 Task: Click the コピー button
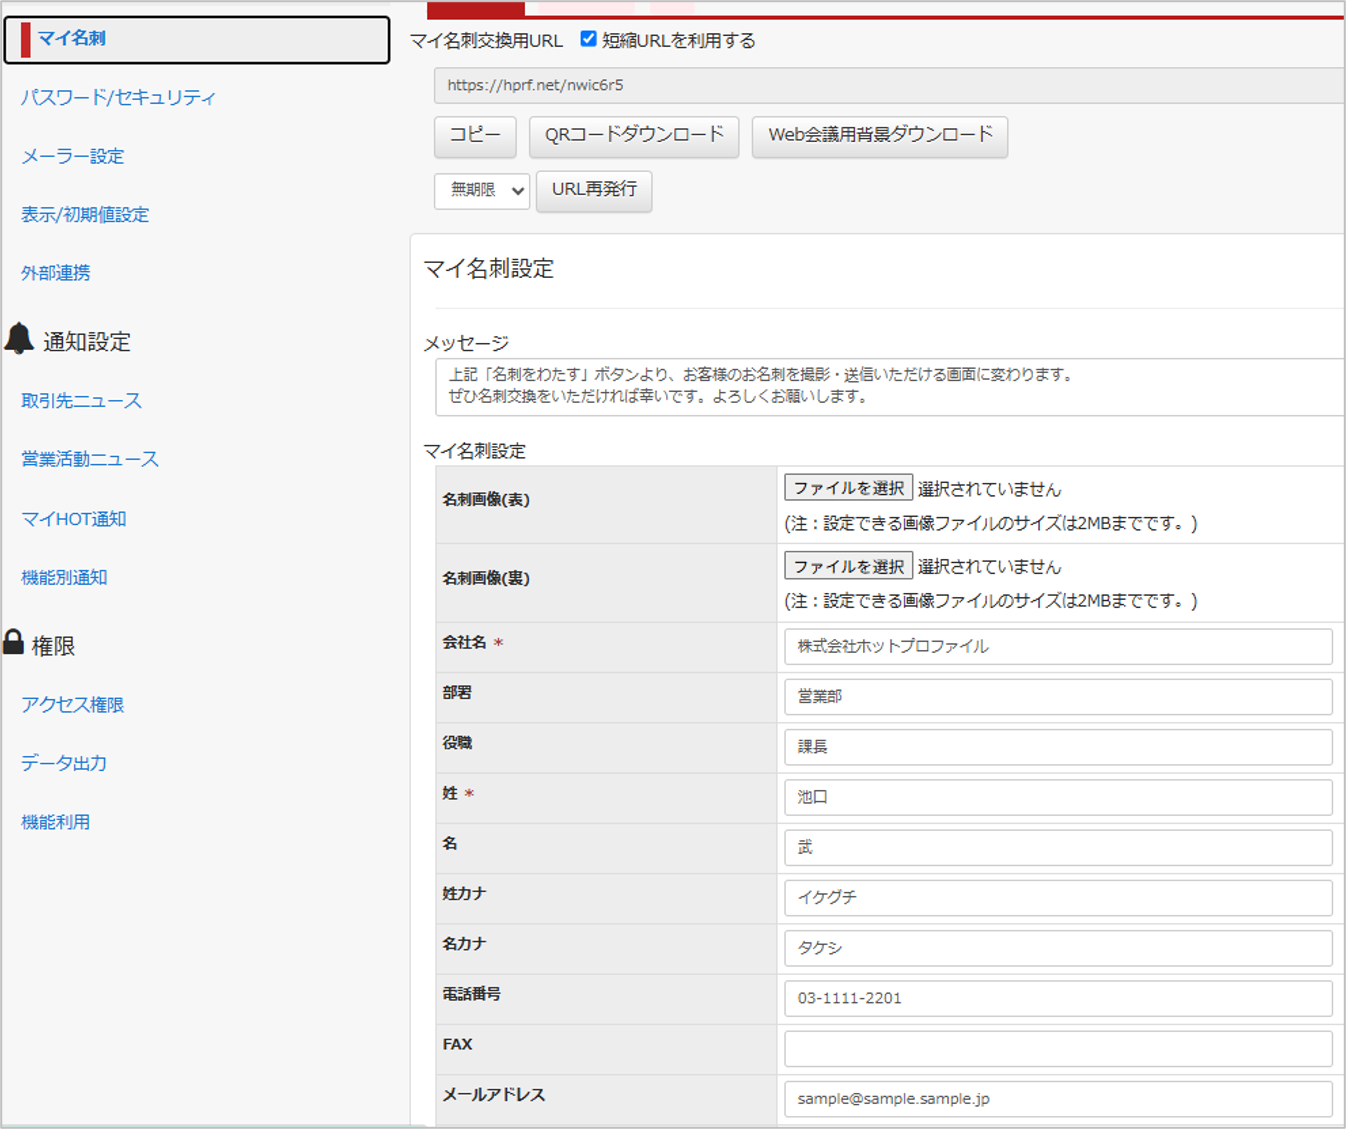[475, 136]
